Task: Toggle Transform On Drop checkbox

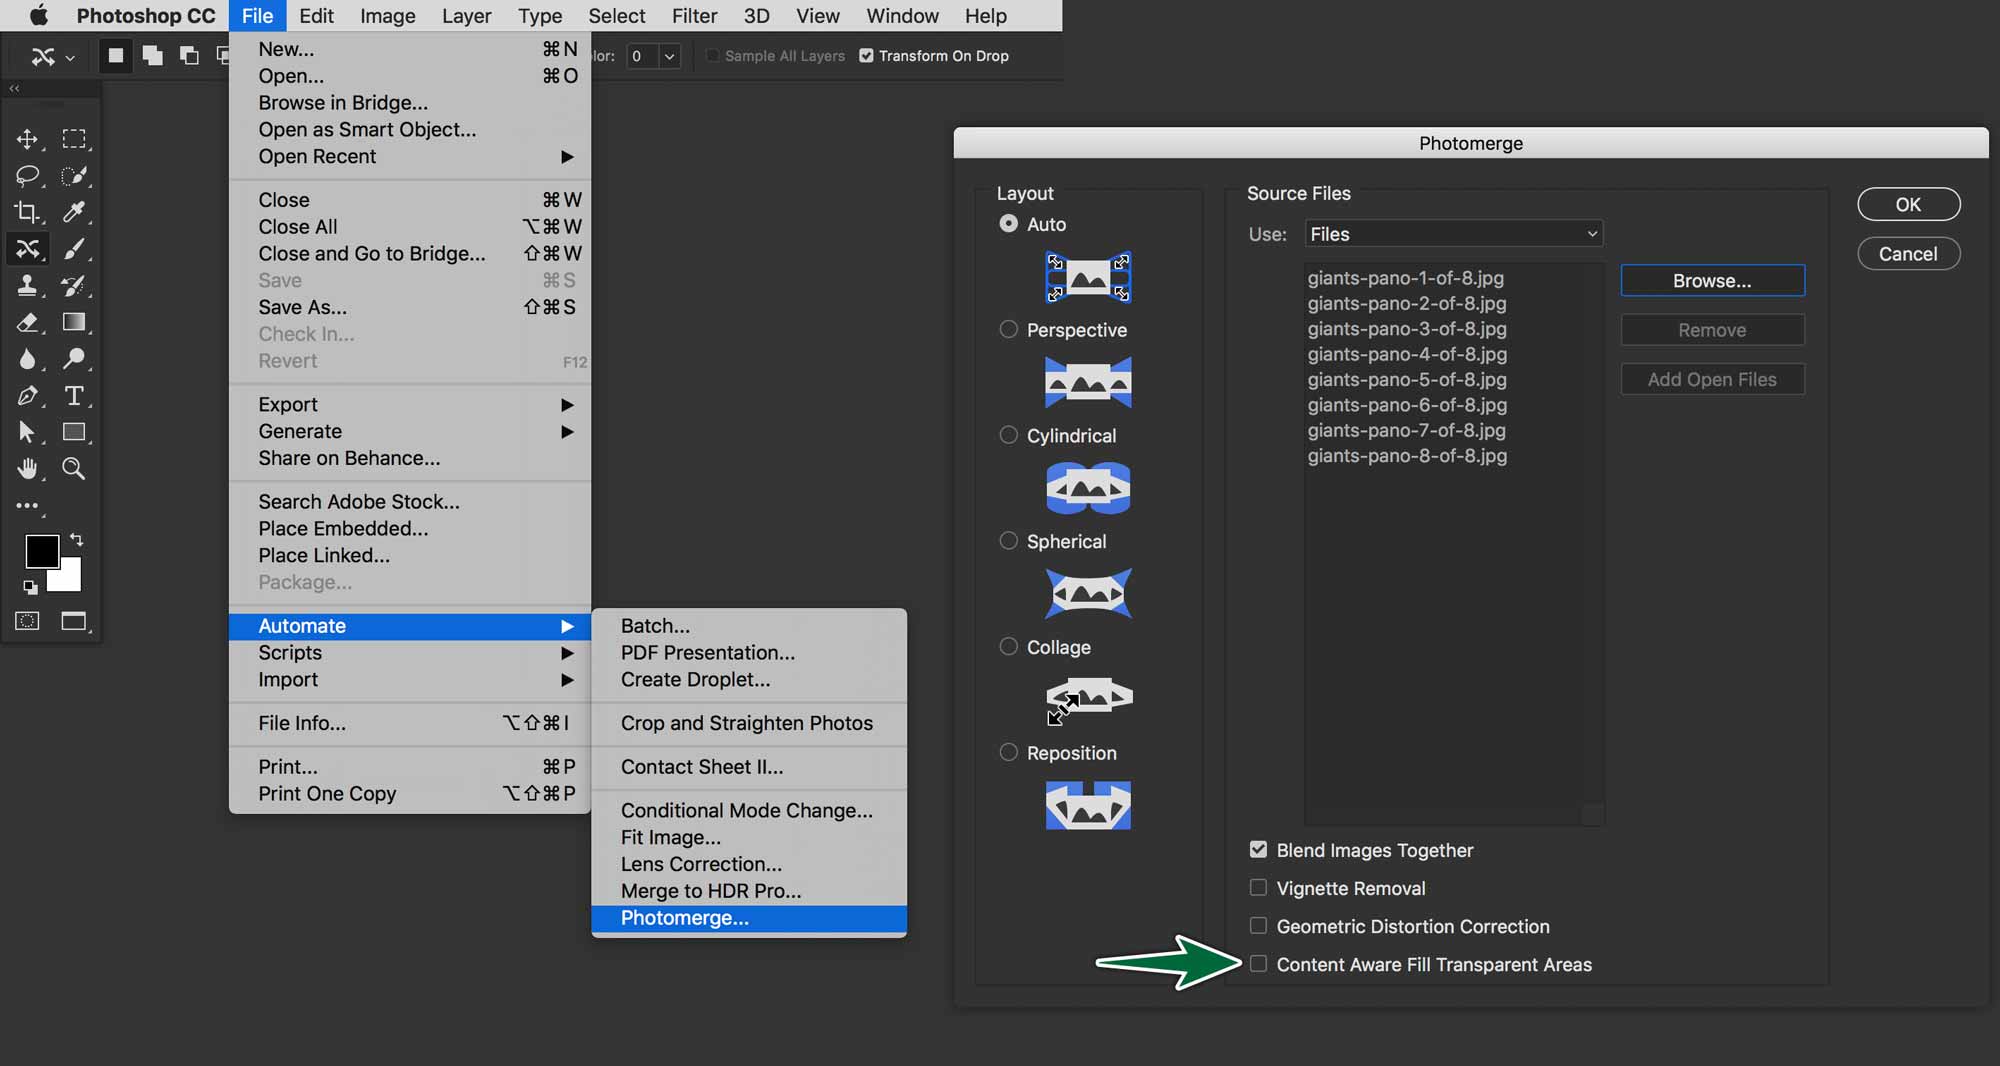Action: (x=866, y=56)
